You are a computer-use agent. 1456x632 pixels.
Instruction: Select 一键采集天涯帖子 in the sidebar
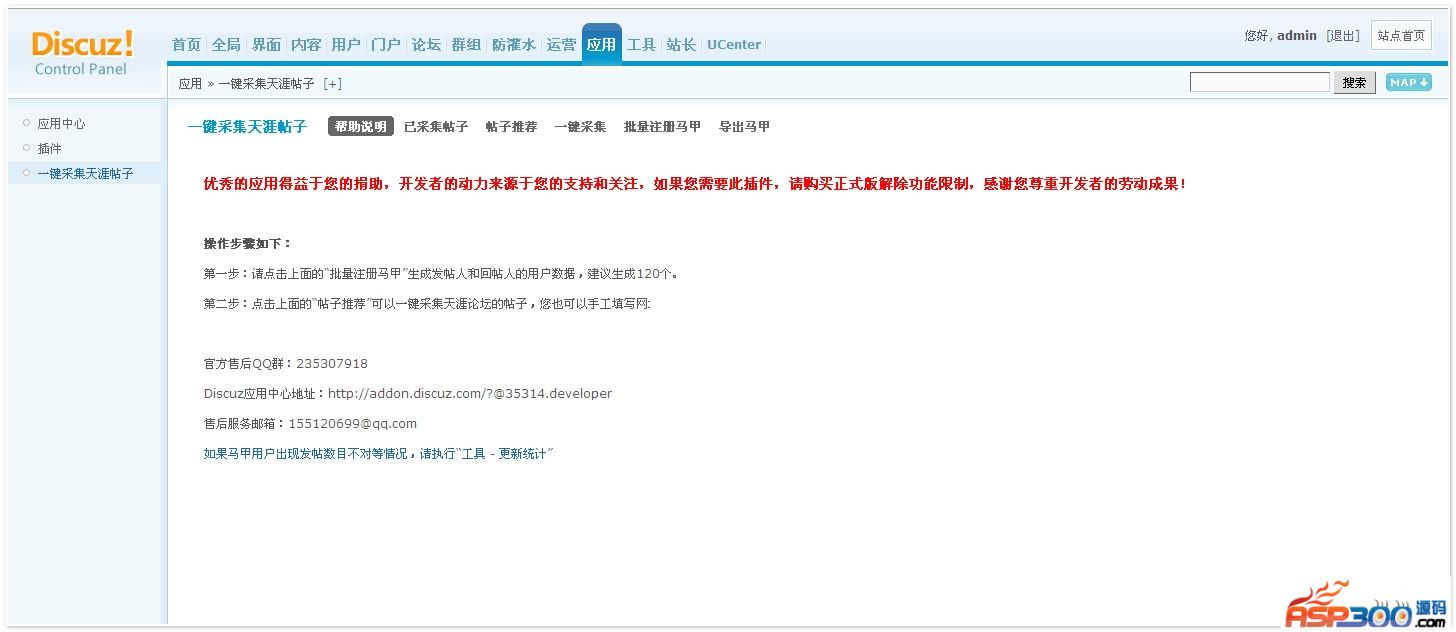[x=85, y=173]
